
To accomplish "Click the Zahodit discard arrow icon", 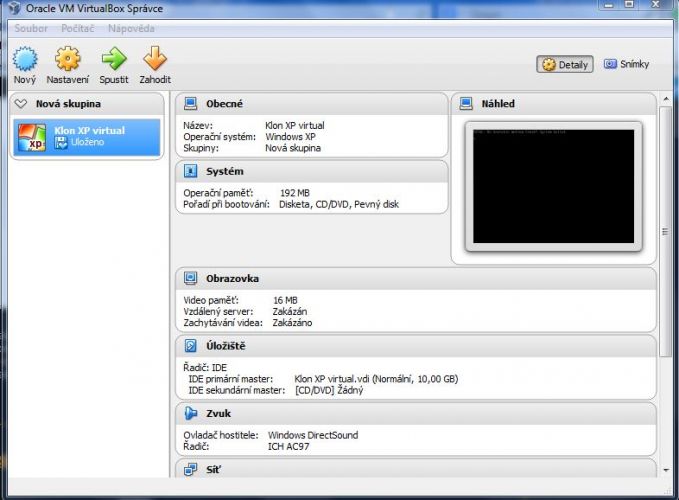I will pos(155,58).
